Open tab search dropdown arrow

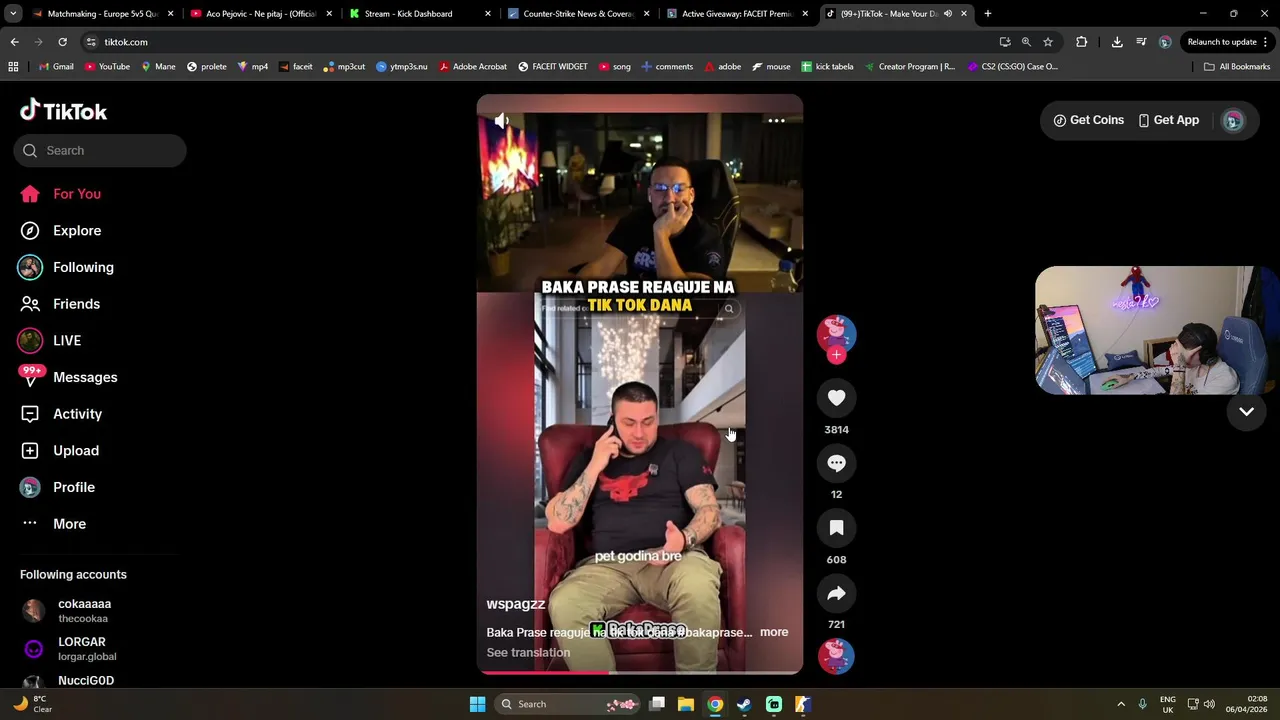point(13,14)
